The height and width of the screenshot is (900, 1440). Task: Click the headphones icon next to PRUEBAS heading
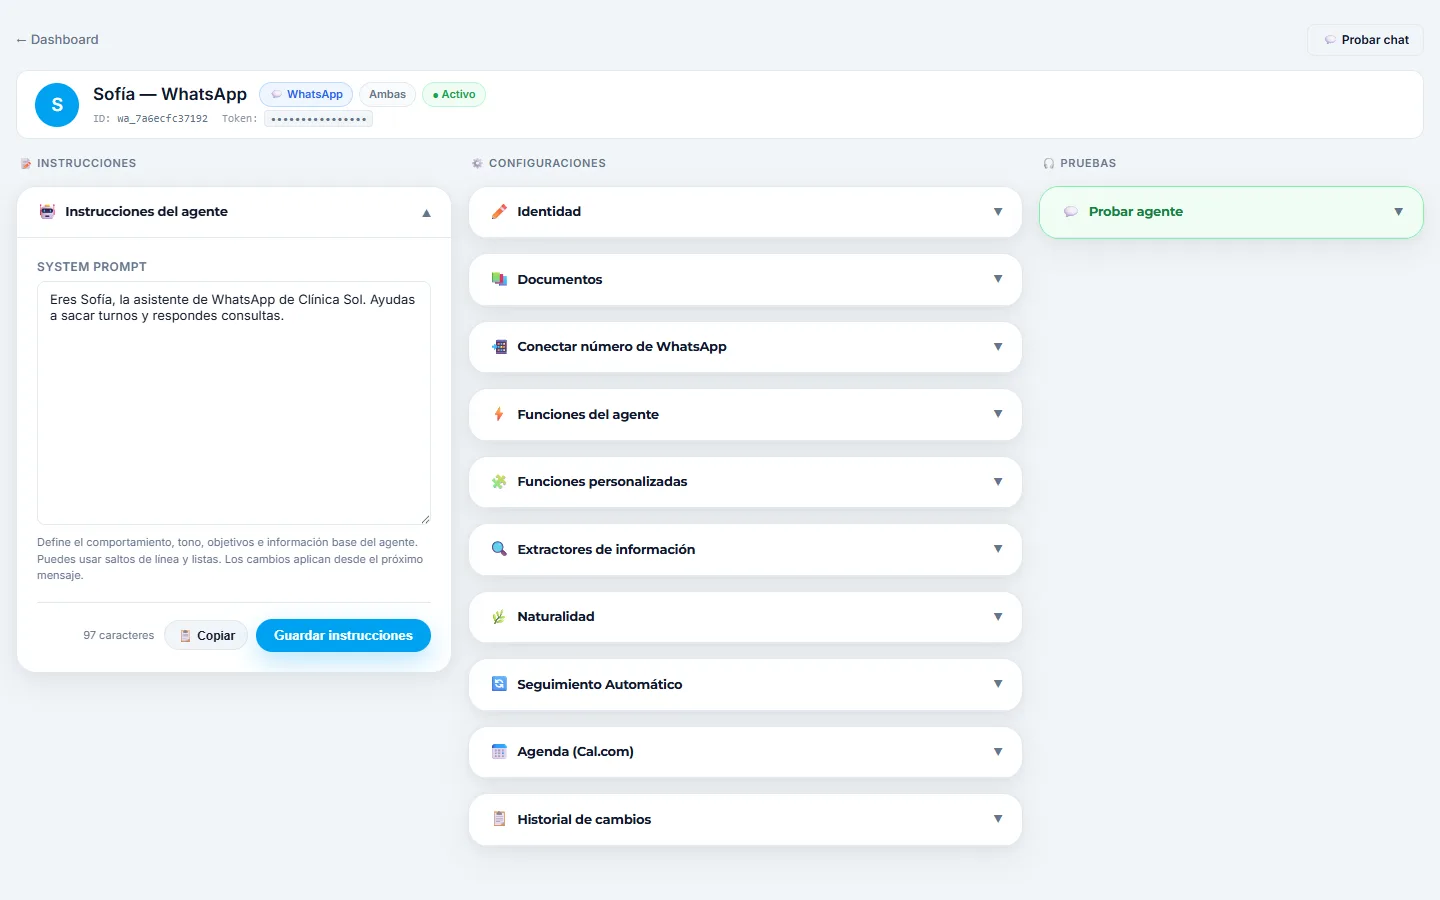coord(1049,163)
